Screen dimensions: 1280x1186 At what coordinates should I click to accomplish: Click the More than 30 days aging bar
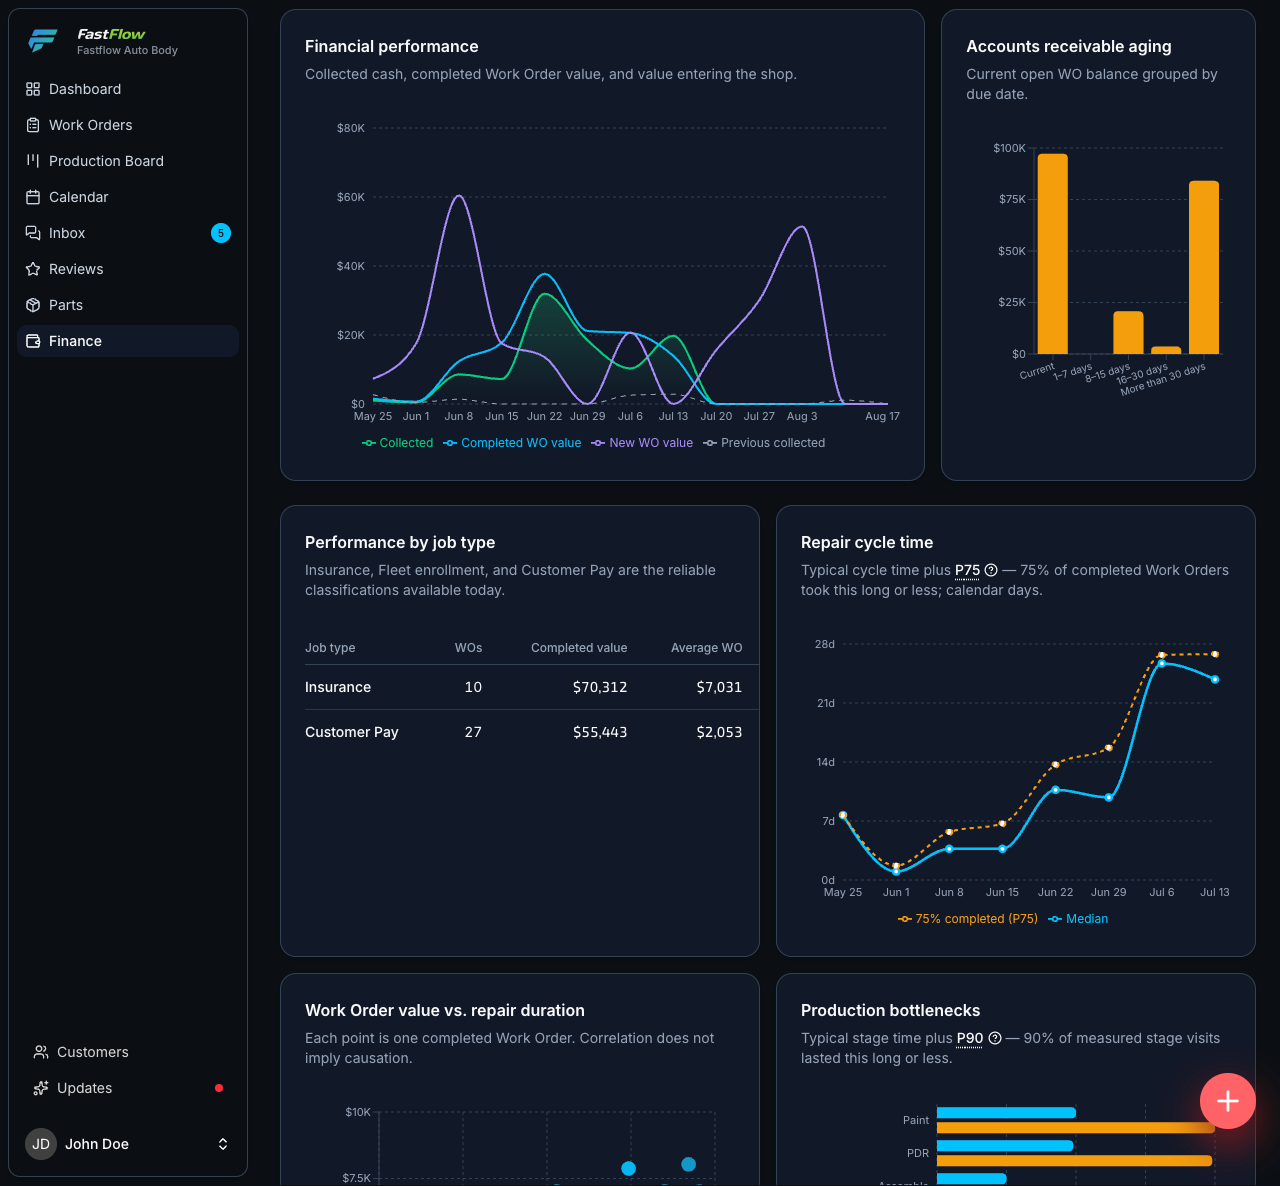1204,267
